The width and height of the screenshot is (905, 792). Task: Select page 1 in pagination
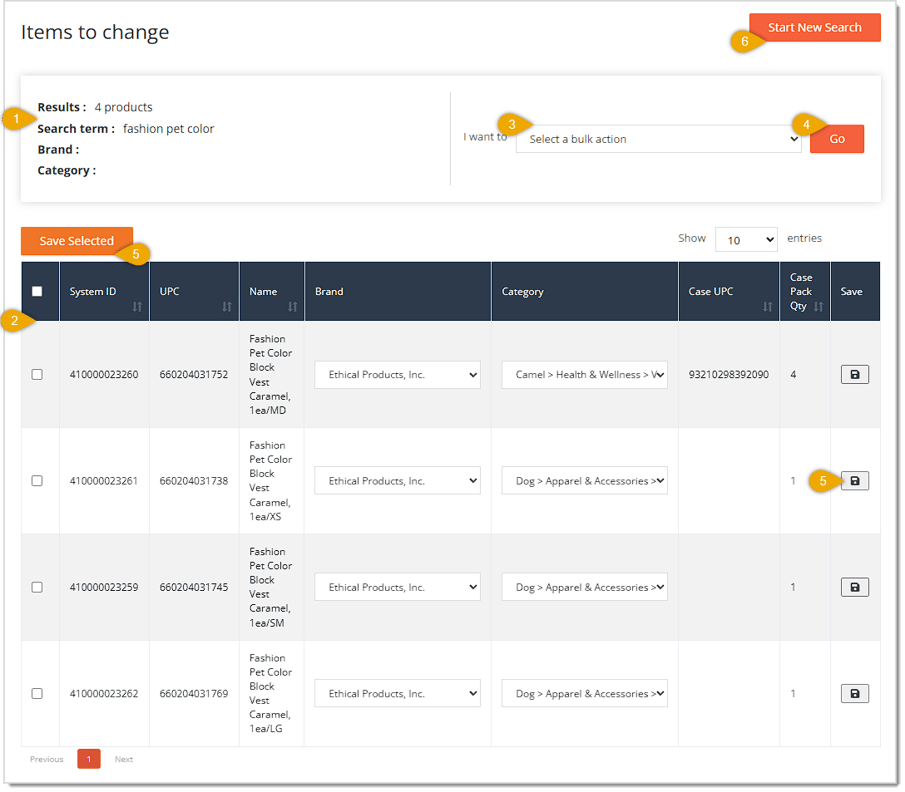[89, 759]
